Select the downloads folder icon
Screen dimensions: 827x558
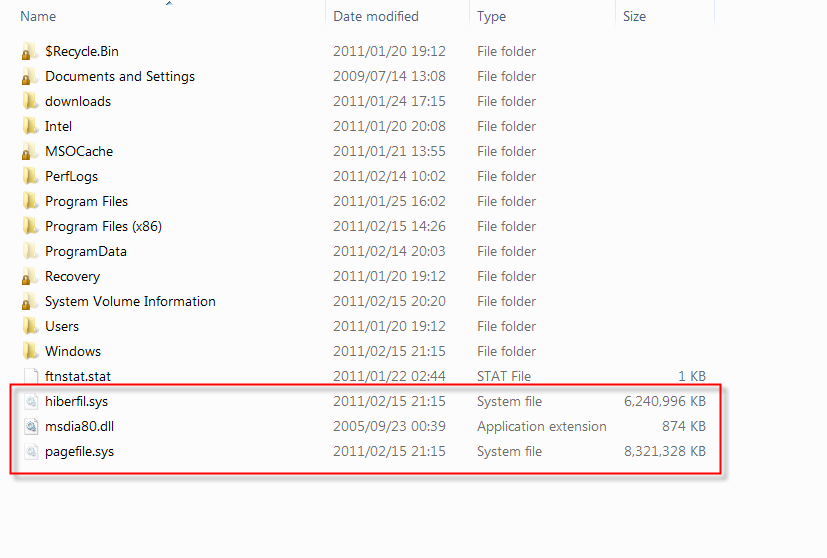point(30,101)
